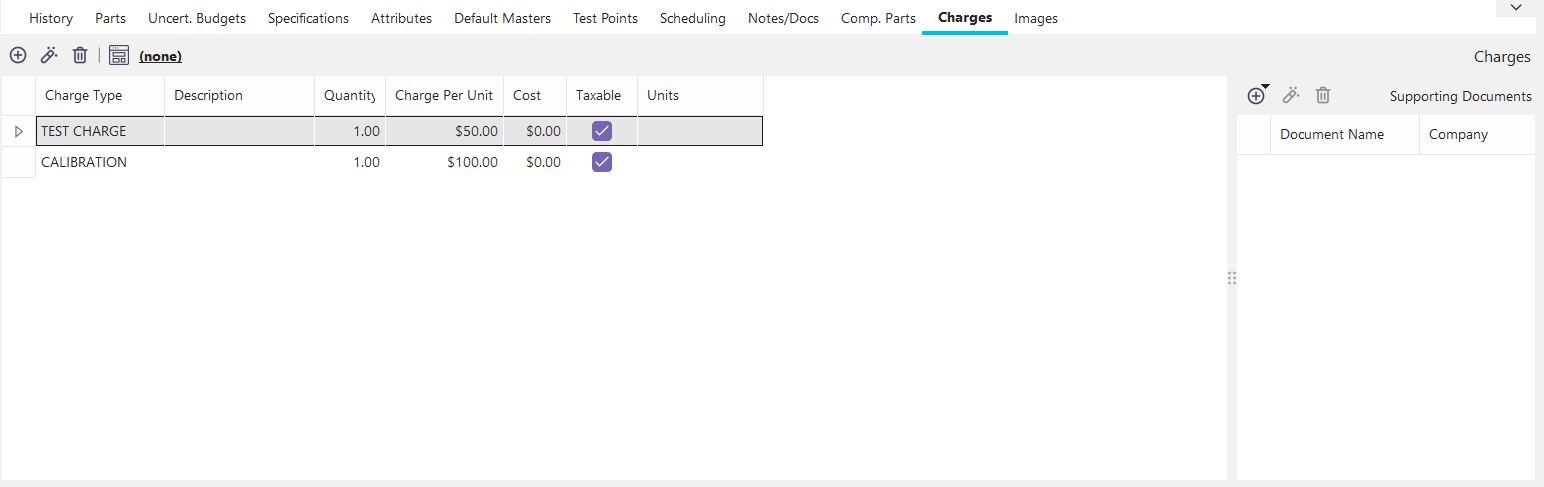Image resolution: width=1544 pixels, height=487 pixels.
Task: Delete the selected charge with the trash icon
Action: (80, 56)
